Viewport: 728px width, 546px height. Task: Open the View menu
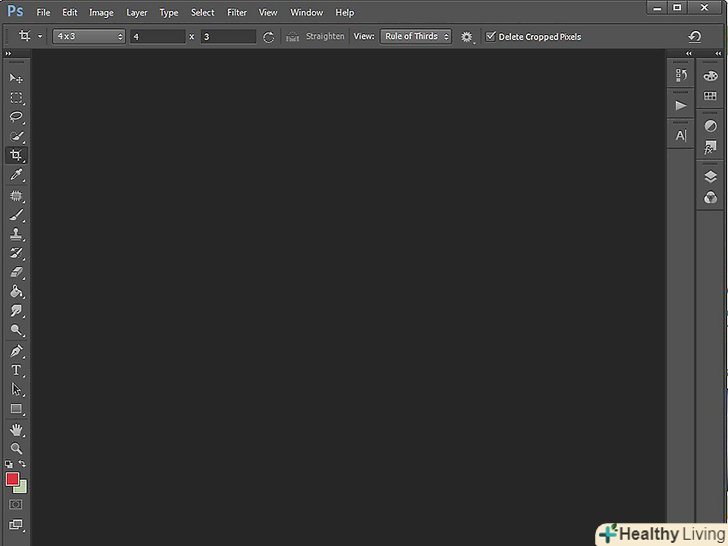click(x=268, y=13)
